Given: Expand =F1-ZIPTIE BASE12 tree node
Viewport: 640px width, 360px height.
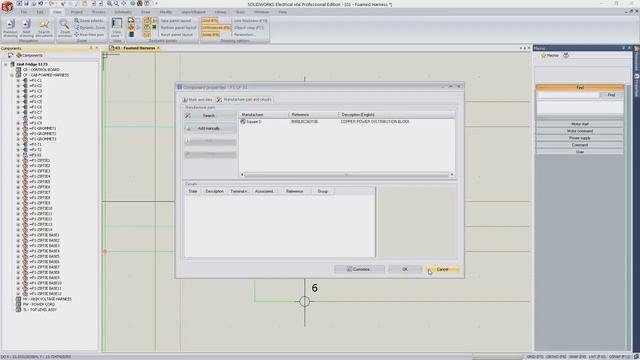Looking at the screenshot, I should [x=18, y=293].
